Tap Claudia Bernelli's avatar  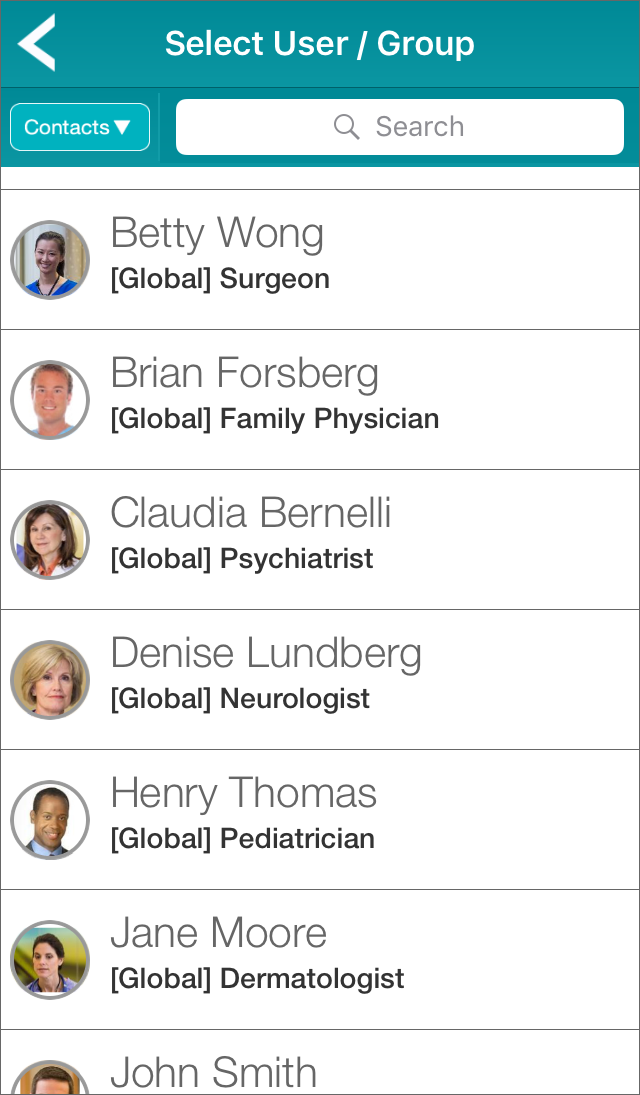(x=50, y=540)
